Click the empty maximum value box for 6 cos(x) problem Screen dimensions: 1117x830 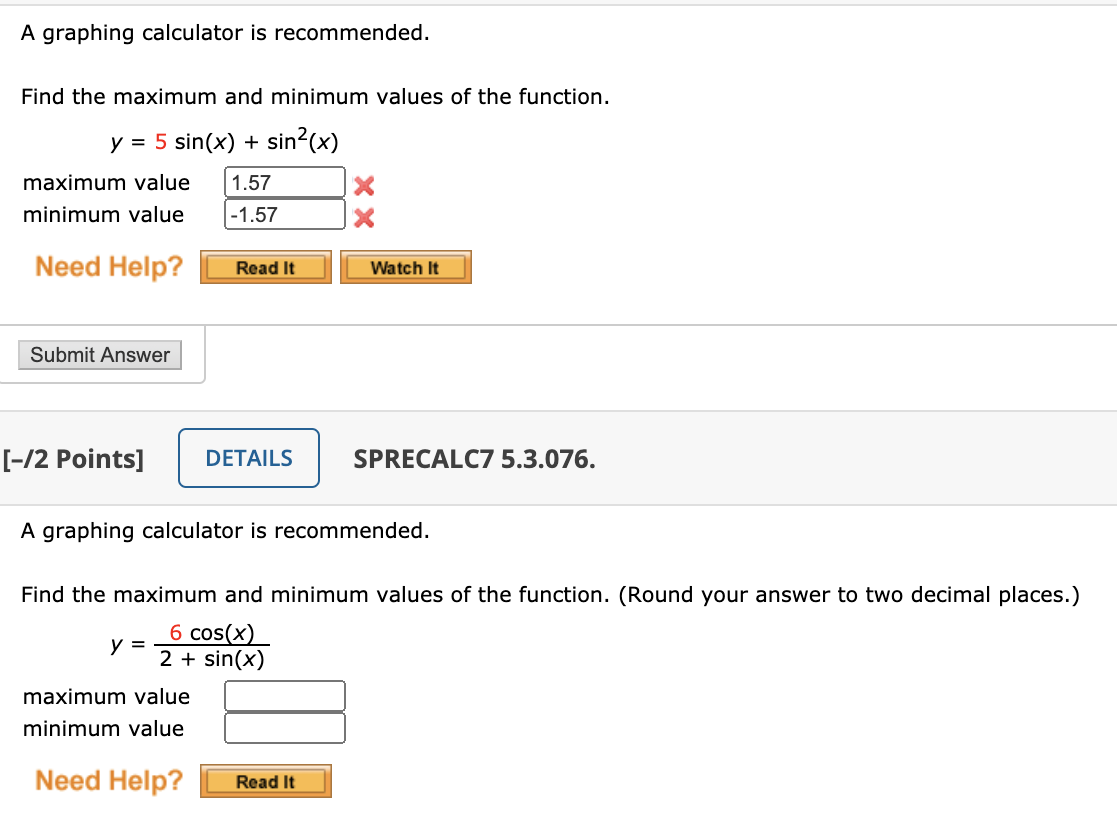(285, 696)
